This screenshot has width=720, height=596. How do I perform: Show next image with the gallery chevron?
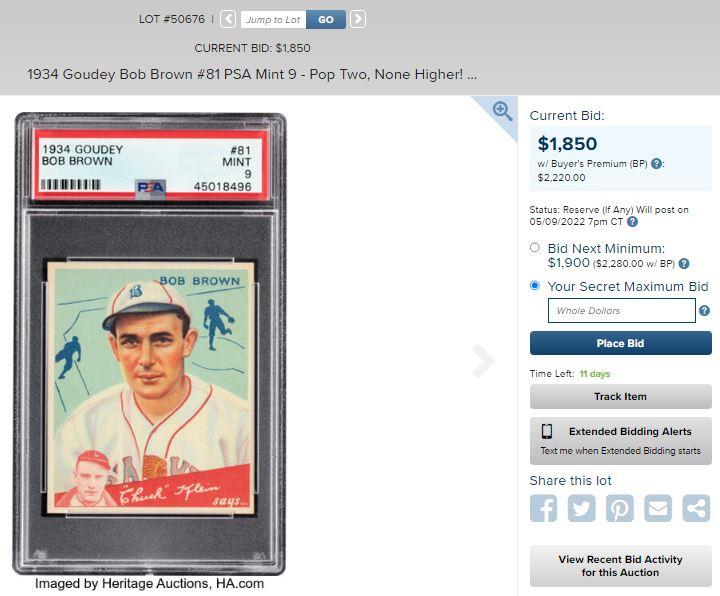[x=483, y=360]
